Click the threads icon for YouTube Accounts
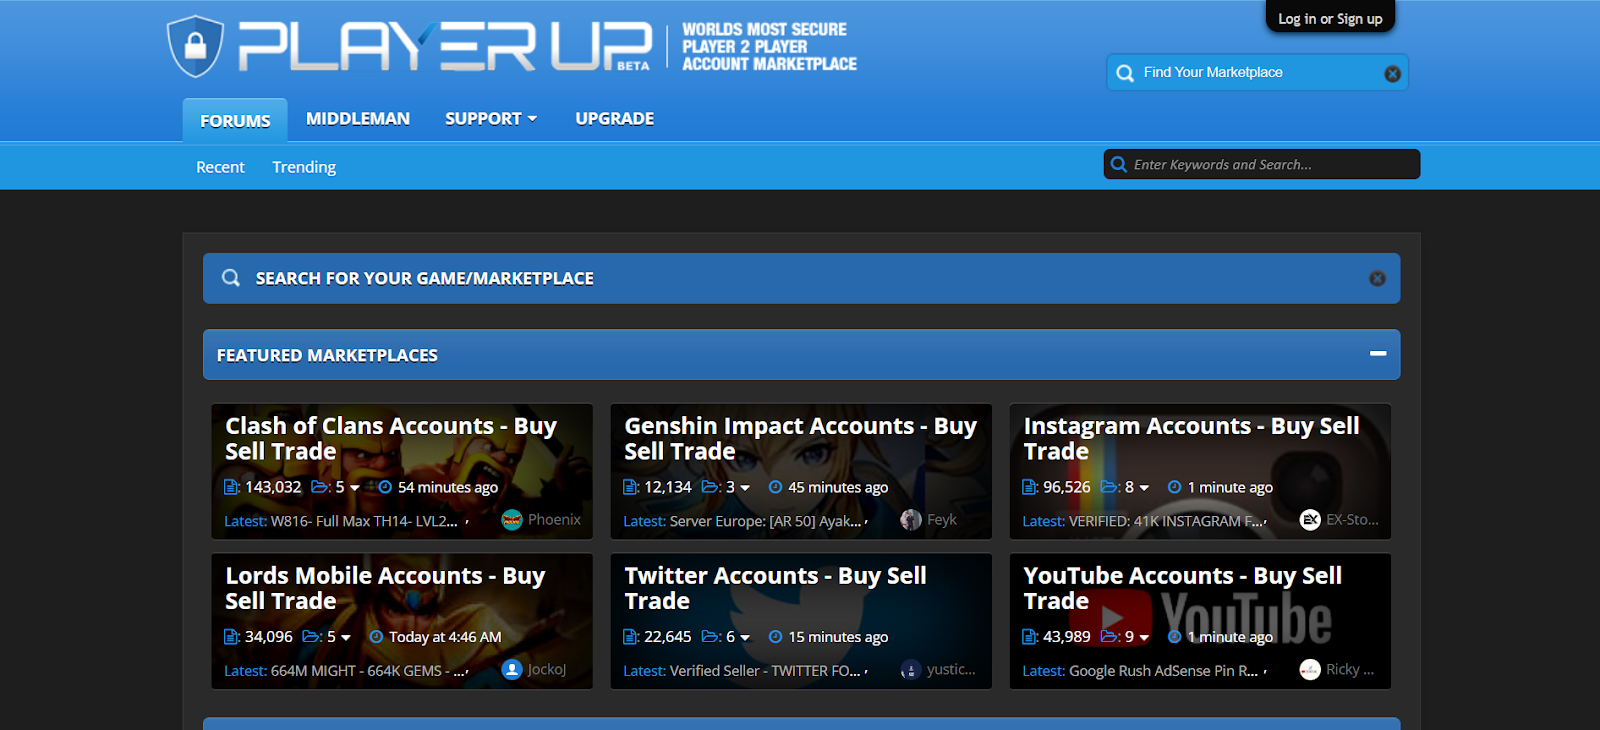 click(1029, 637)
